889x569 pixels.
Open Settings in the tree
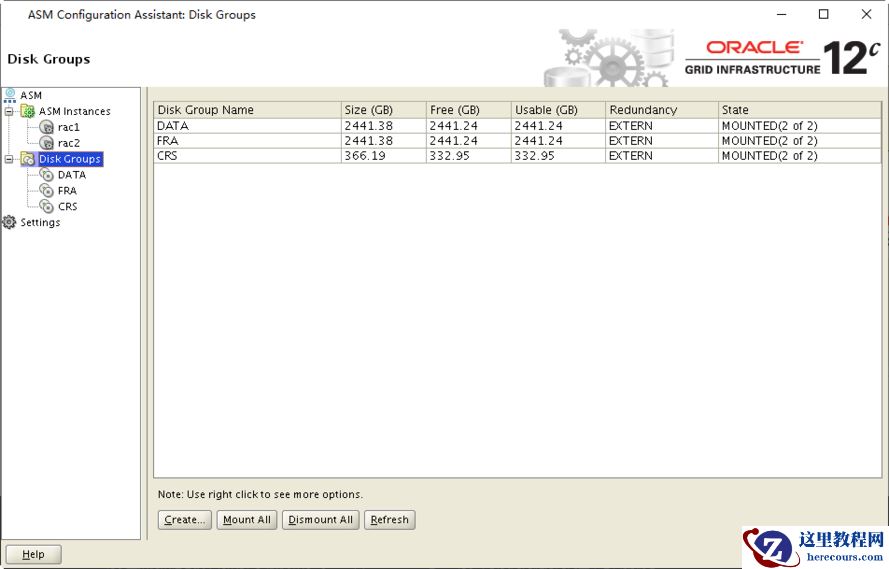(x=40, y=222)
